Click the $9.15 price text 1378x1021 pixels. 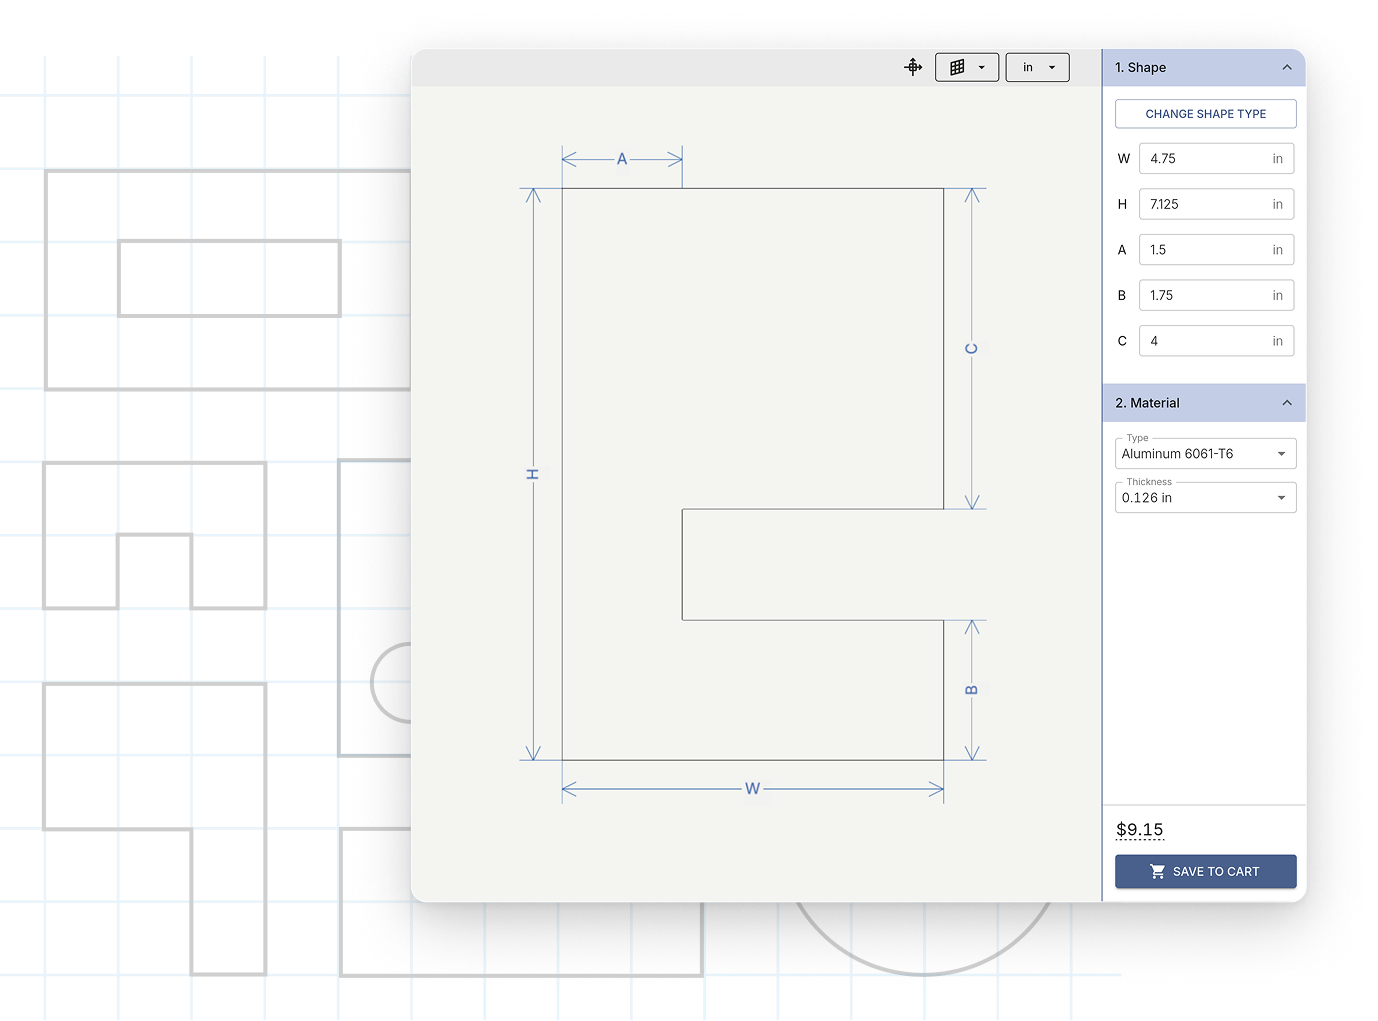1139,830
